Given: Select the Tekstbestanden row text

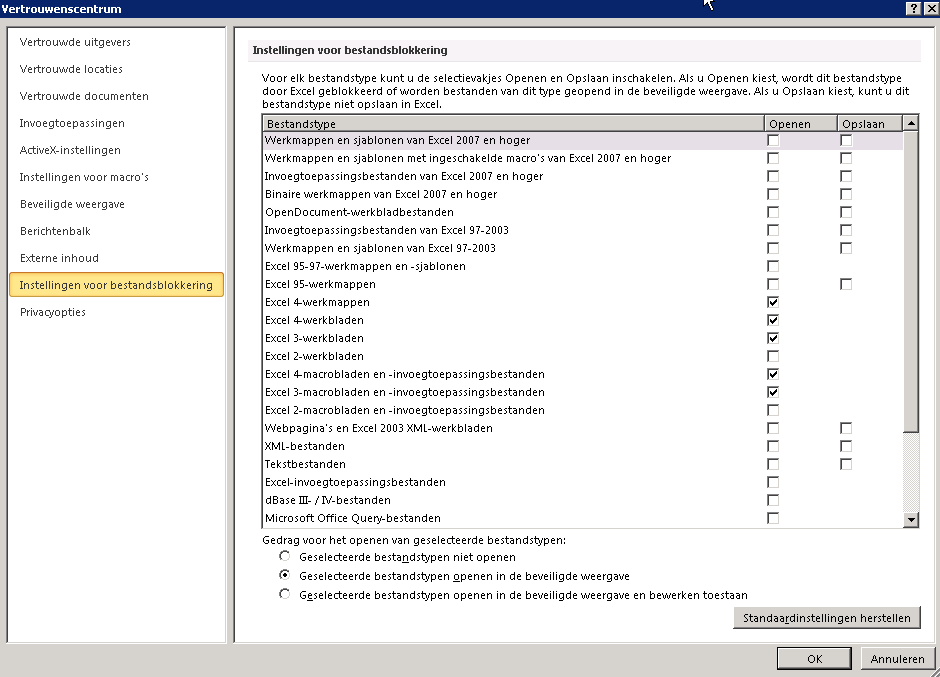Looking at the screenshot, I should click(305, 464).
